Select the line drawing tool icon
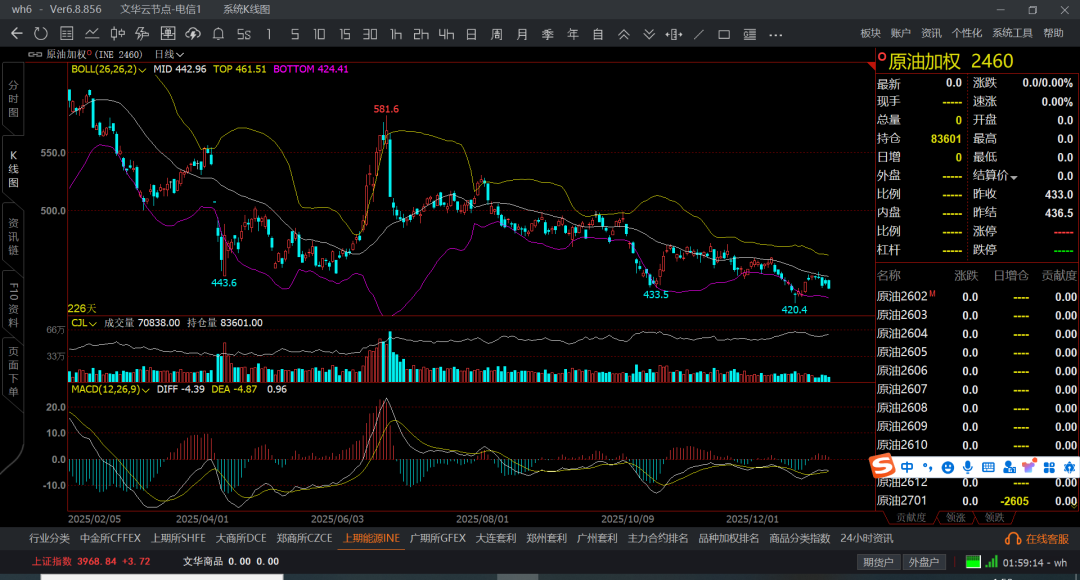This screenshot has height=580, width=1080. pyautogui.click(x=700, y=34)
